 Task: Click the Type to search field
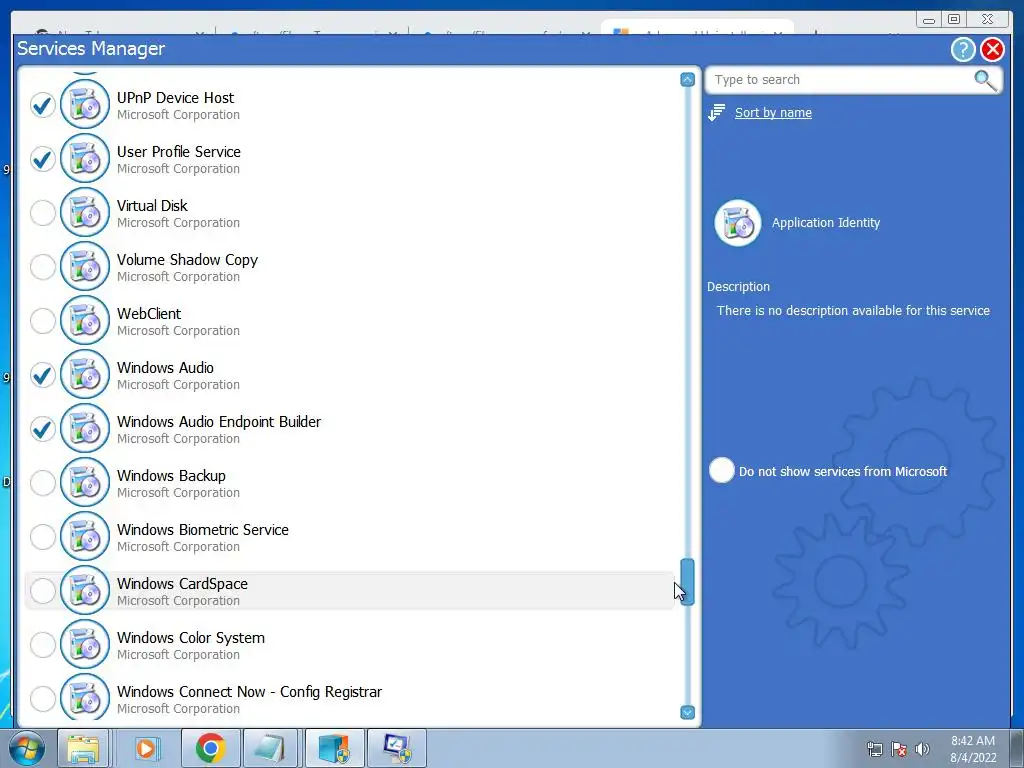(x=840, y=80)
